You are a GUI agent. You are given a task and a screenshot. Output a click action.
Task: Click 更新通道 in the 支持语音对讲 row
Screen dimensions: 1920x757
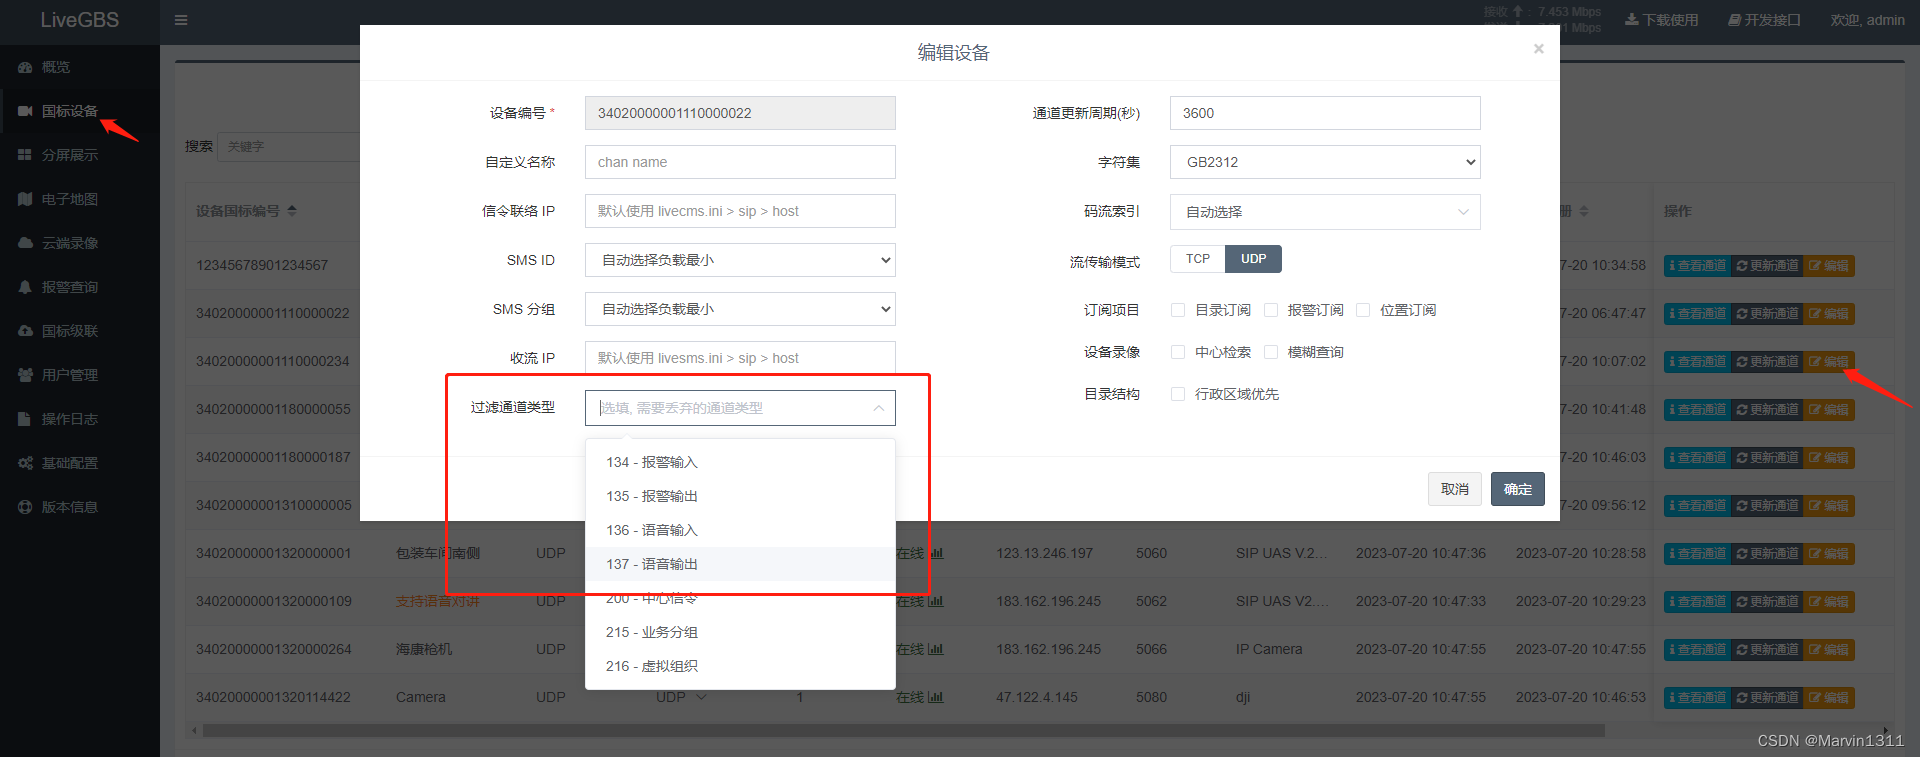tap(1767, 601)
